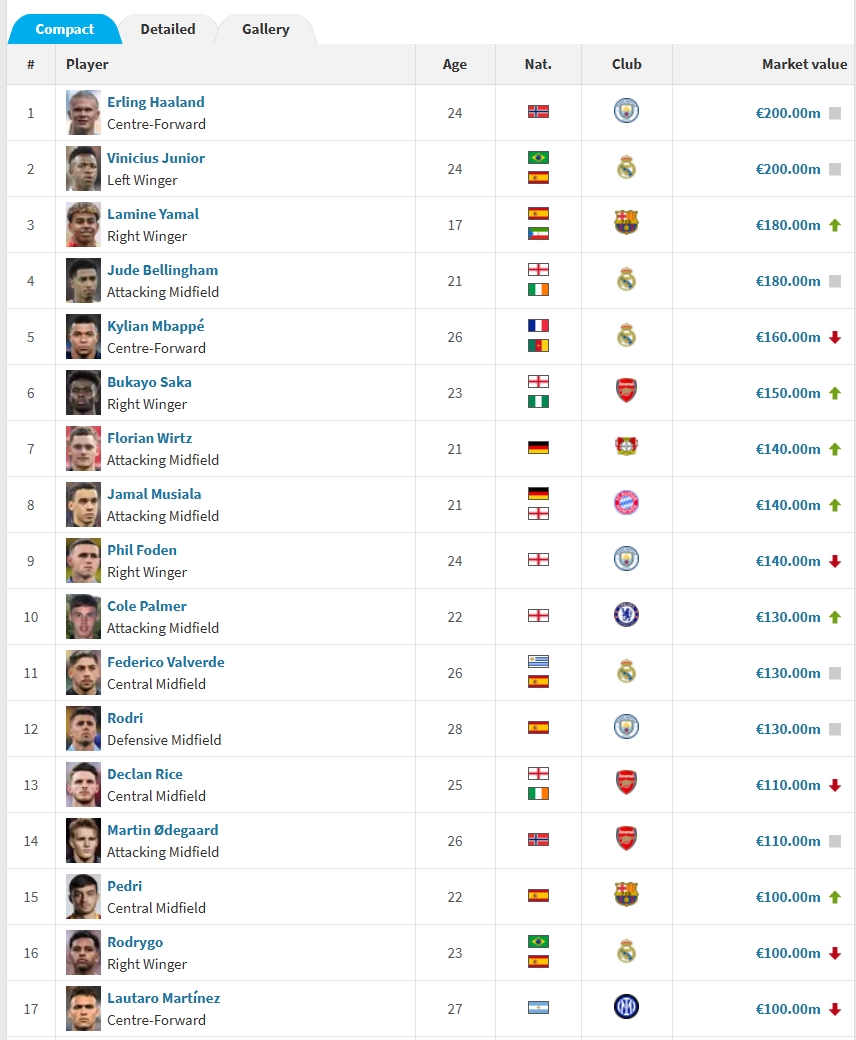856x1040 pixels.
Task: Click the Market value column header
Action: pyautogui.click(x=804, y=64)
